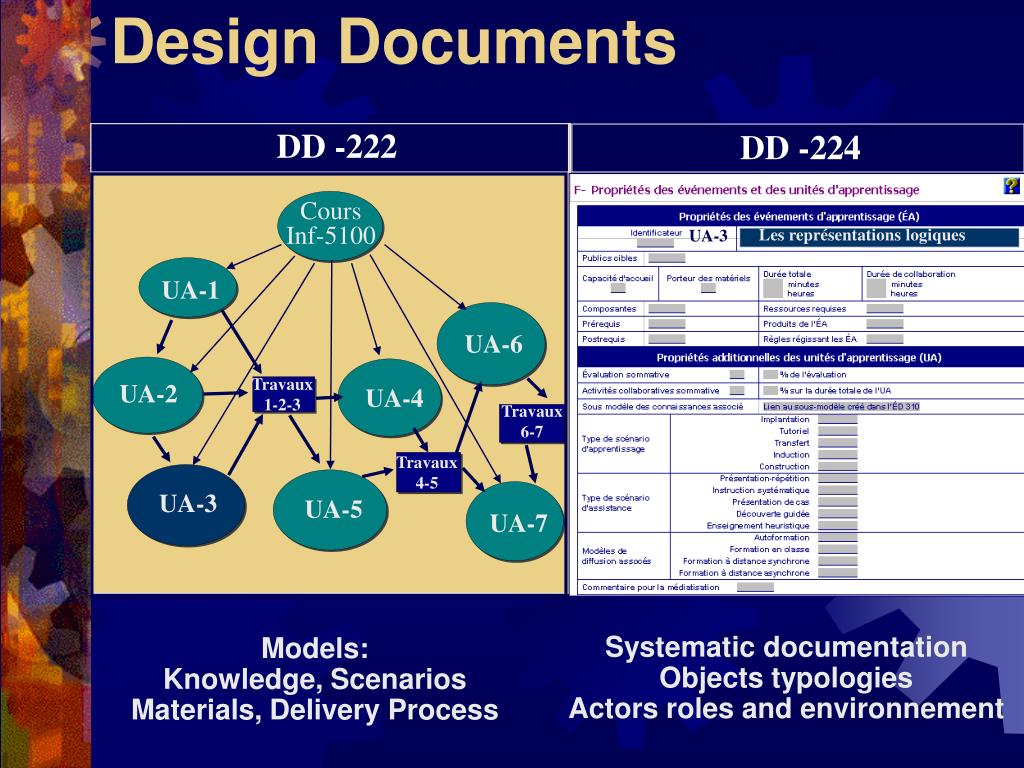
Task: Click the Instruction systématique field
Action: pyautogui.click(x=838, y=490)
